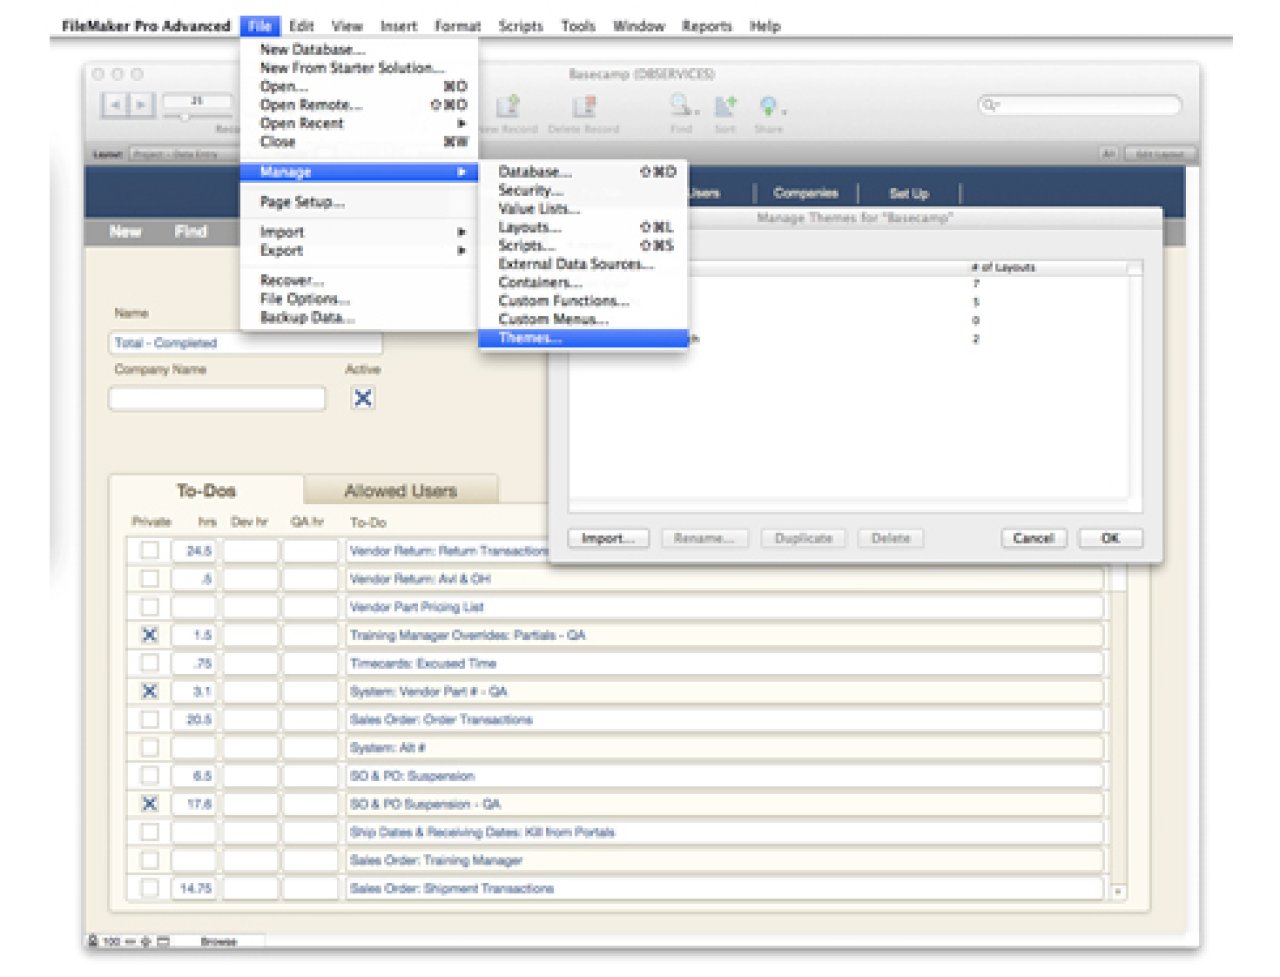Viewport: 1280px width, 977px height.
Task: Check Private for Vendor Return: Return Transactions
Action: 150,550
